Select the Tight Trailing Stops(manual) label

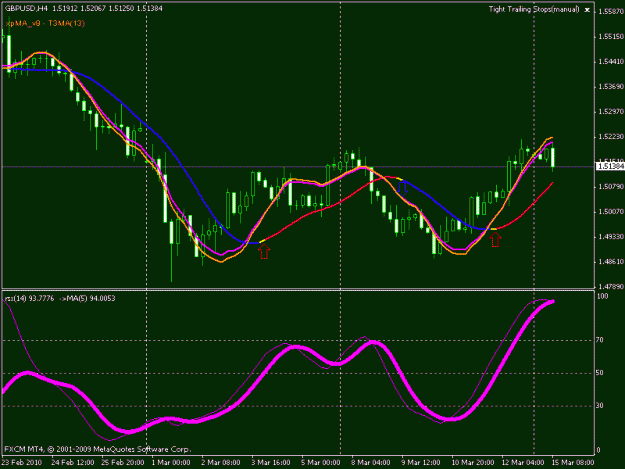tap(534, 9)
